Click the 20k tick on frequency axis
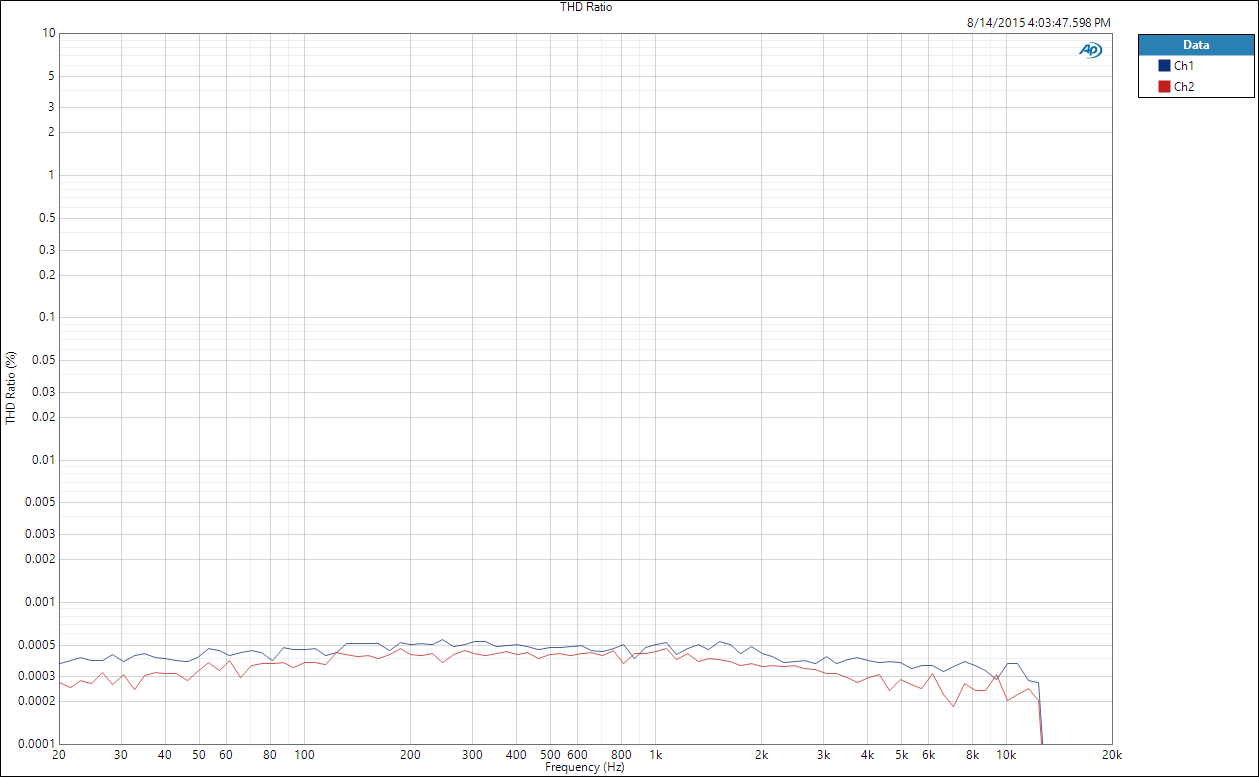The image size is (1259, 777). pyautogui.click(x=1112, y=755)
